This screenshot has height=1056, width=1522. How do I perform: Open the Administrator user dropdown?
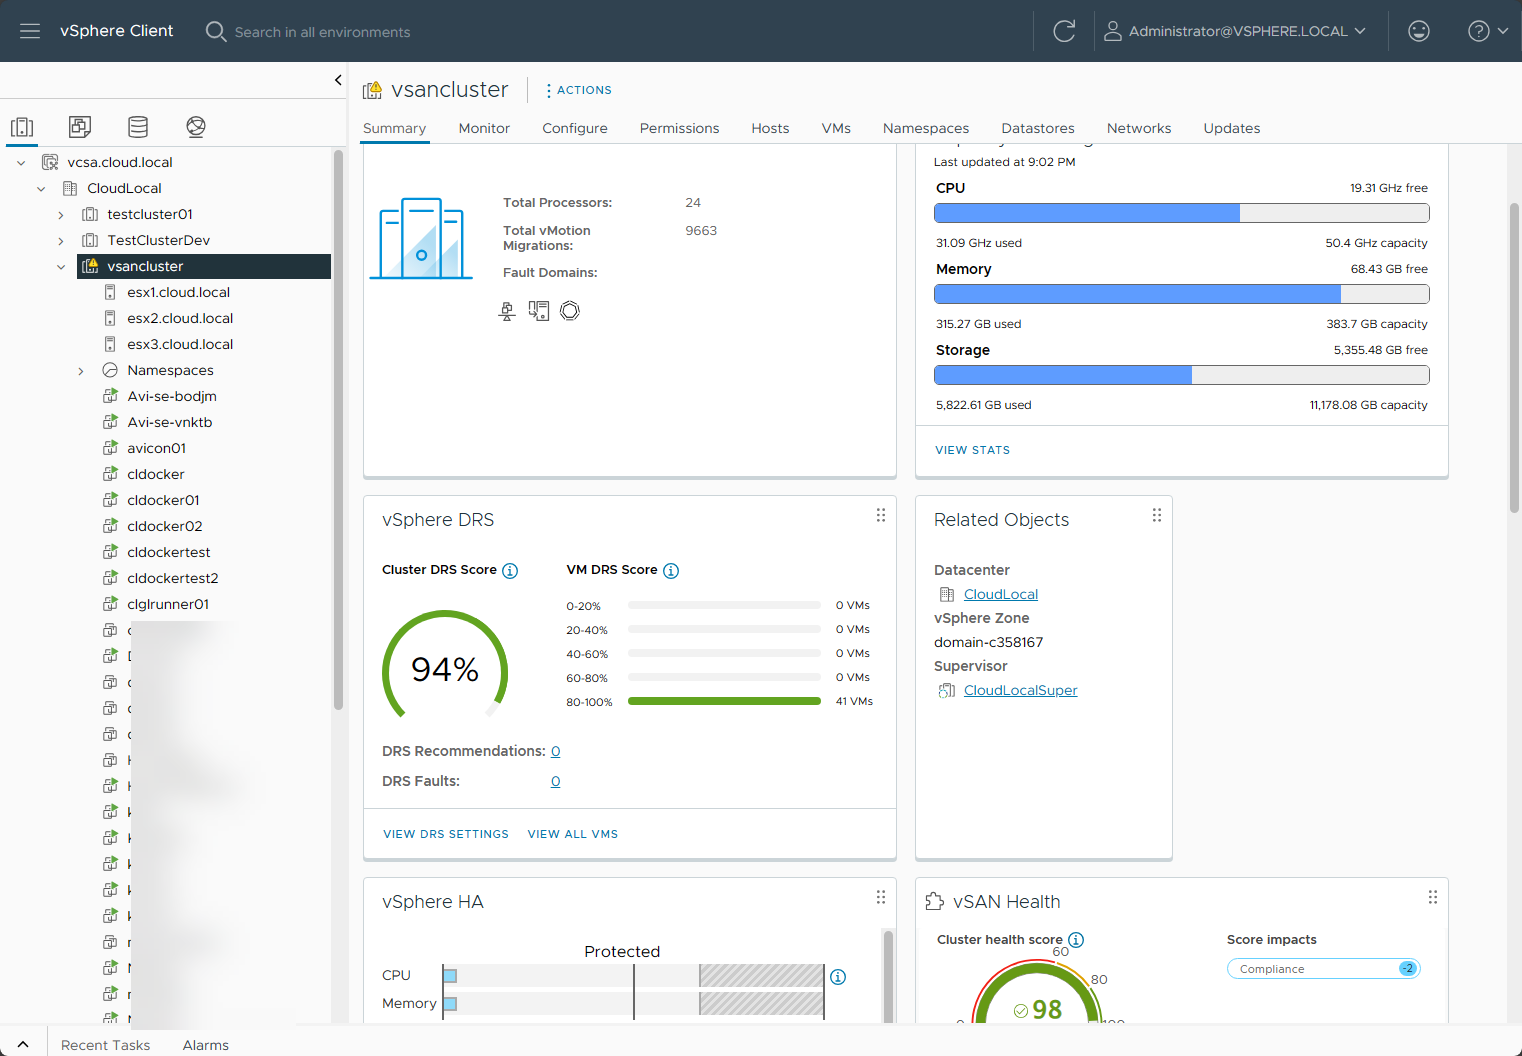click(1236, 31)
